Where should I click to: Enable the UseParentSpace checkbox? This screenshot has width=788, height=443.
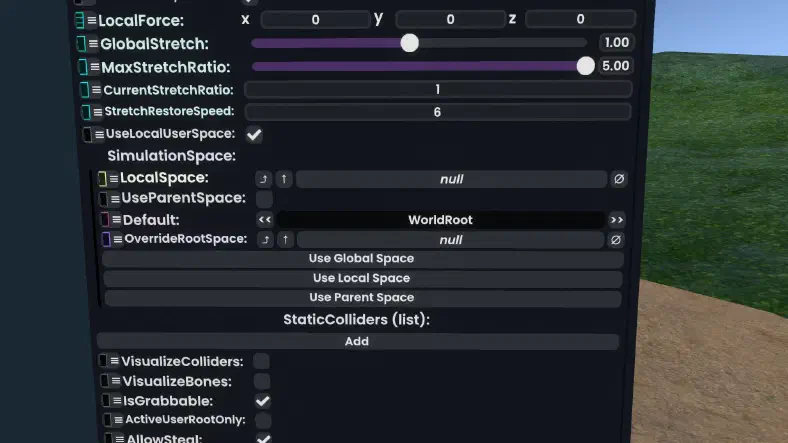click(x=264, y=199)
